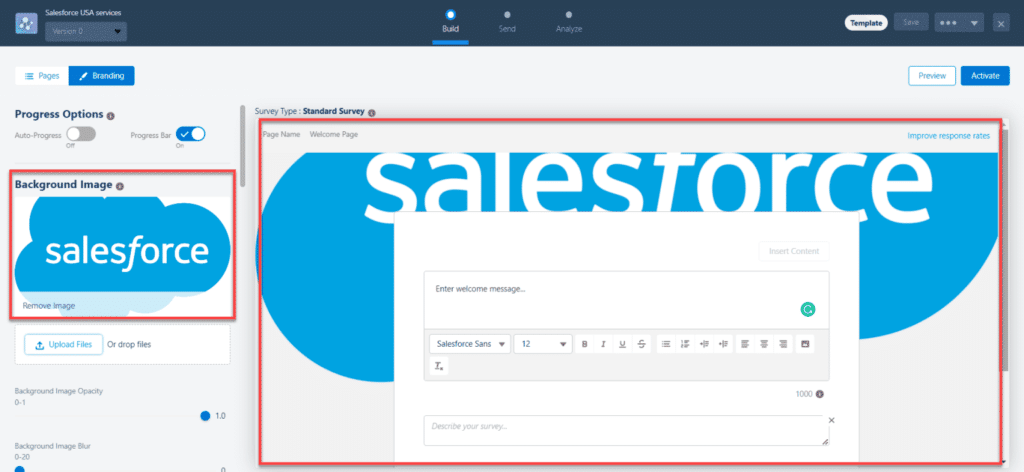Click the underline formatting icon

622,344
